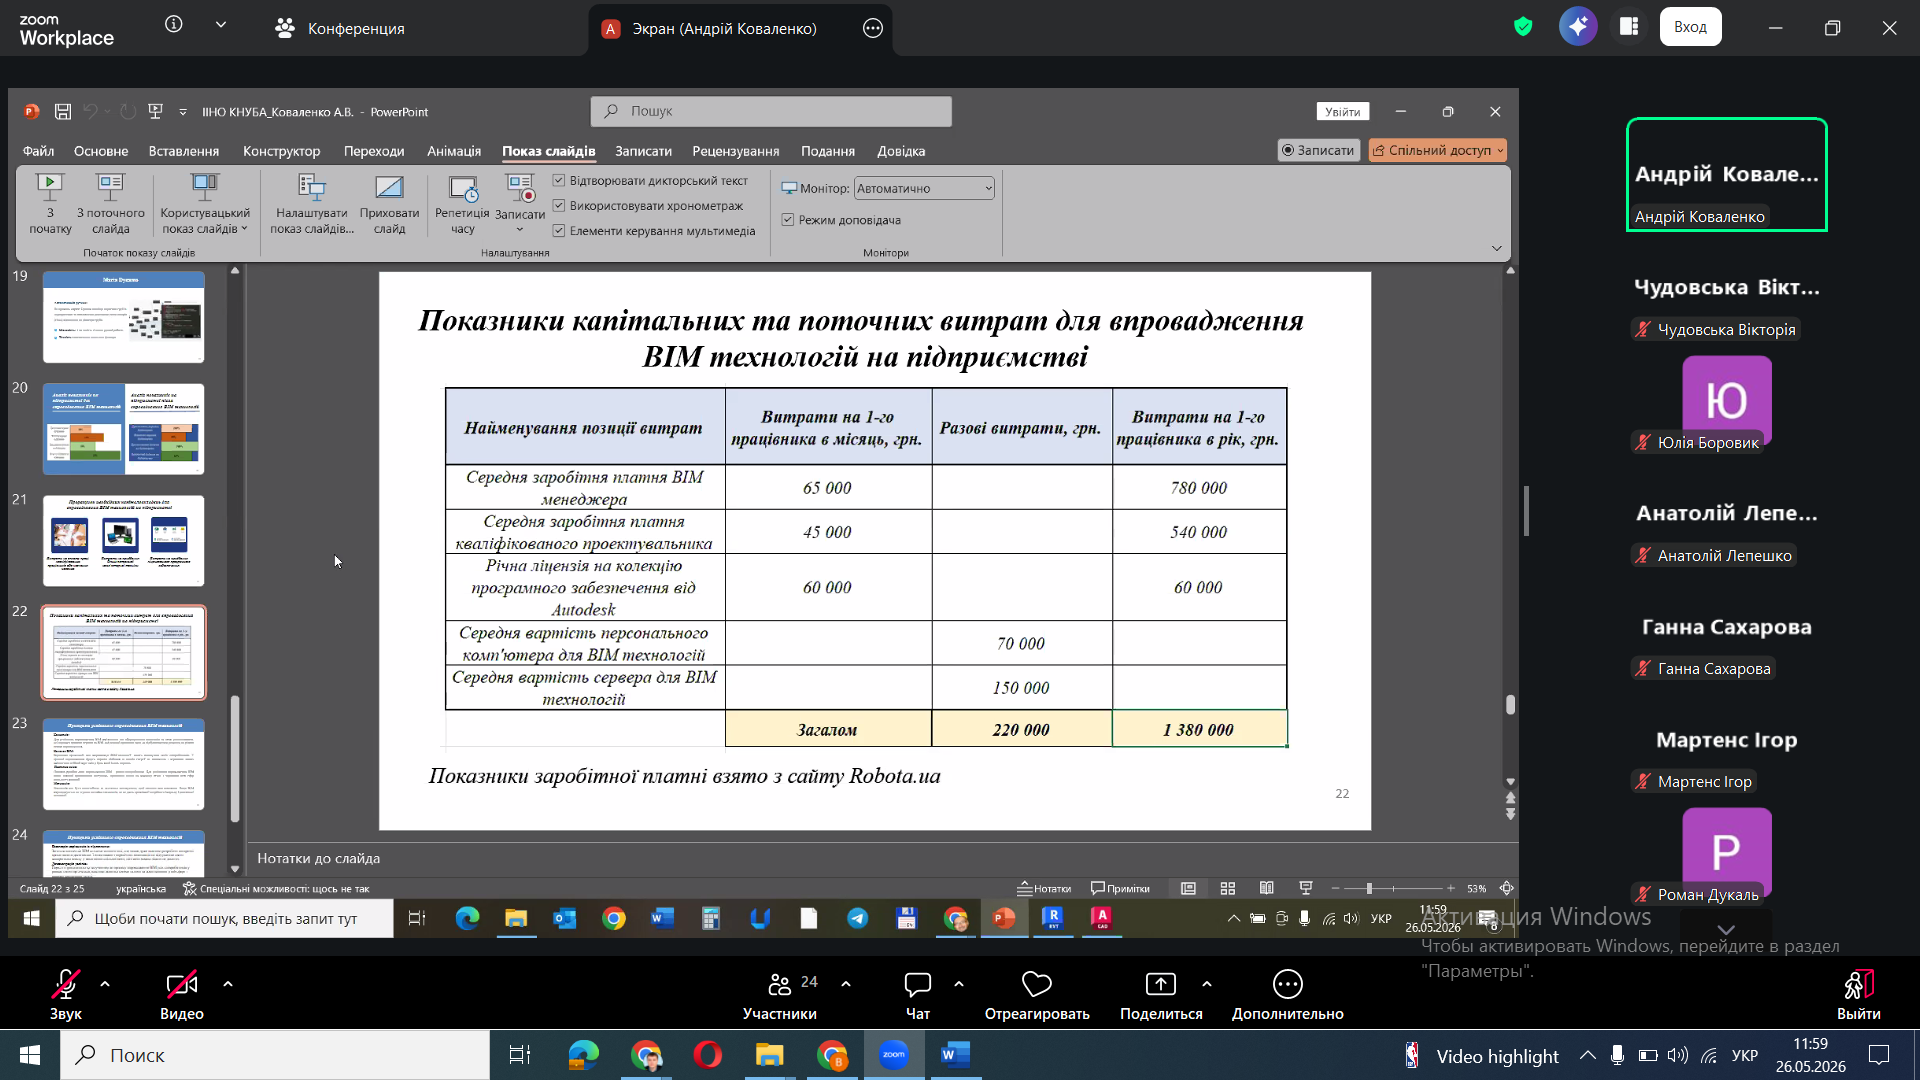Viewport: 1920px width, 1080px height.
Task: Open Telegram in the shared screen taskbar
Action: pyautogui.click(x=858, y=918)
